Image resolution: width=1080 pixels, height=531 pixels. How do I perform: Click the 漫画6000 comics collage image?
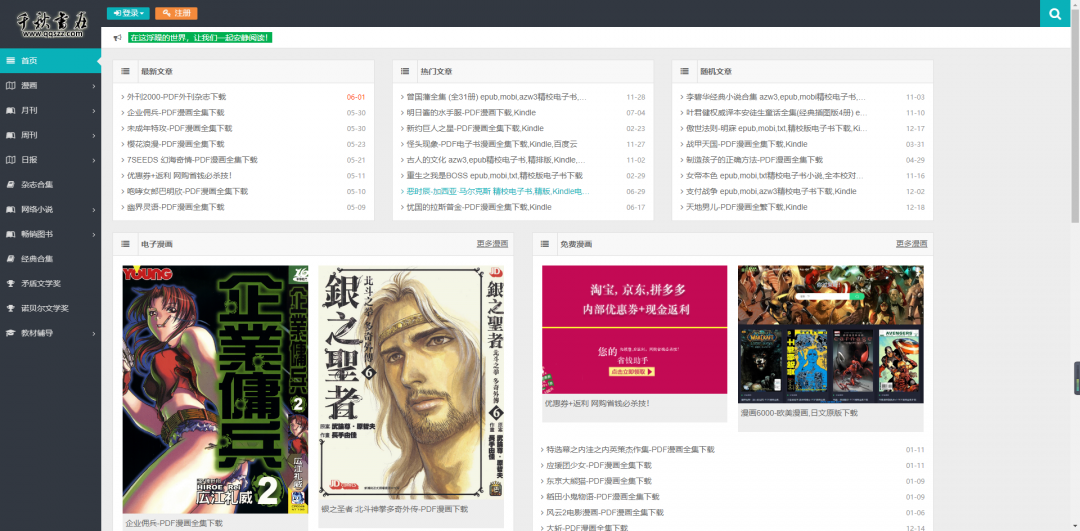831,334
